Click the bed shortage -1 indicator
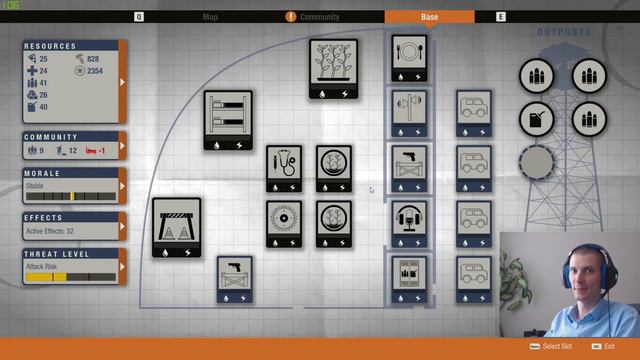This screenshot has height=360, width=640. 96,151
